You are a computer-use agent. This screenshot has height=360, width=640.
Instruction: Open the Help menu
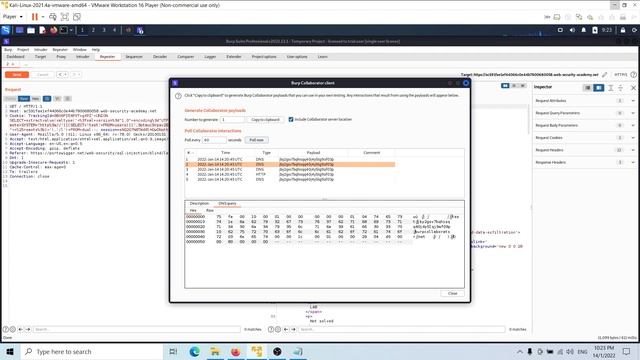pyautogui.click(x=96, y=49)
